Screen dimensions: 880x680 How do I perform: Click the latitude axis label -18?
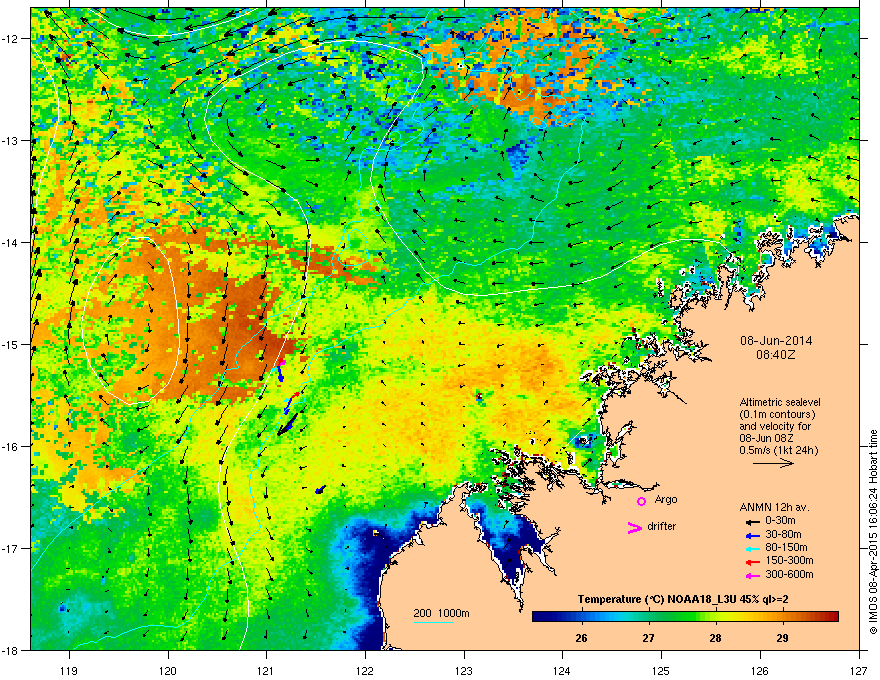click(x=11, y=650)
